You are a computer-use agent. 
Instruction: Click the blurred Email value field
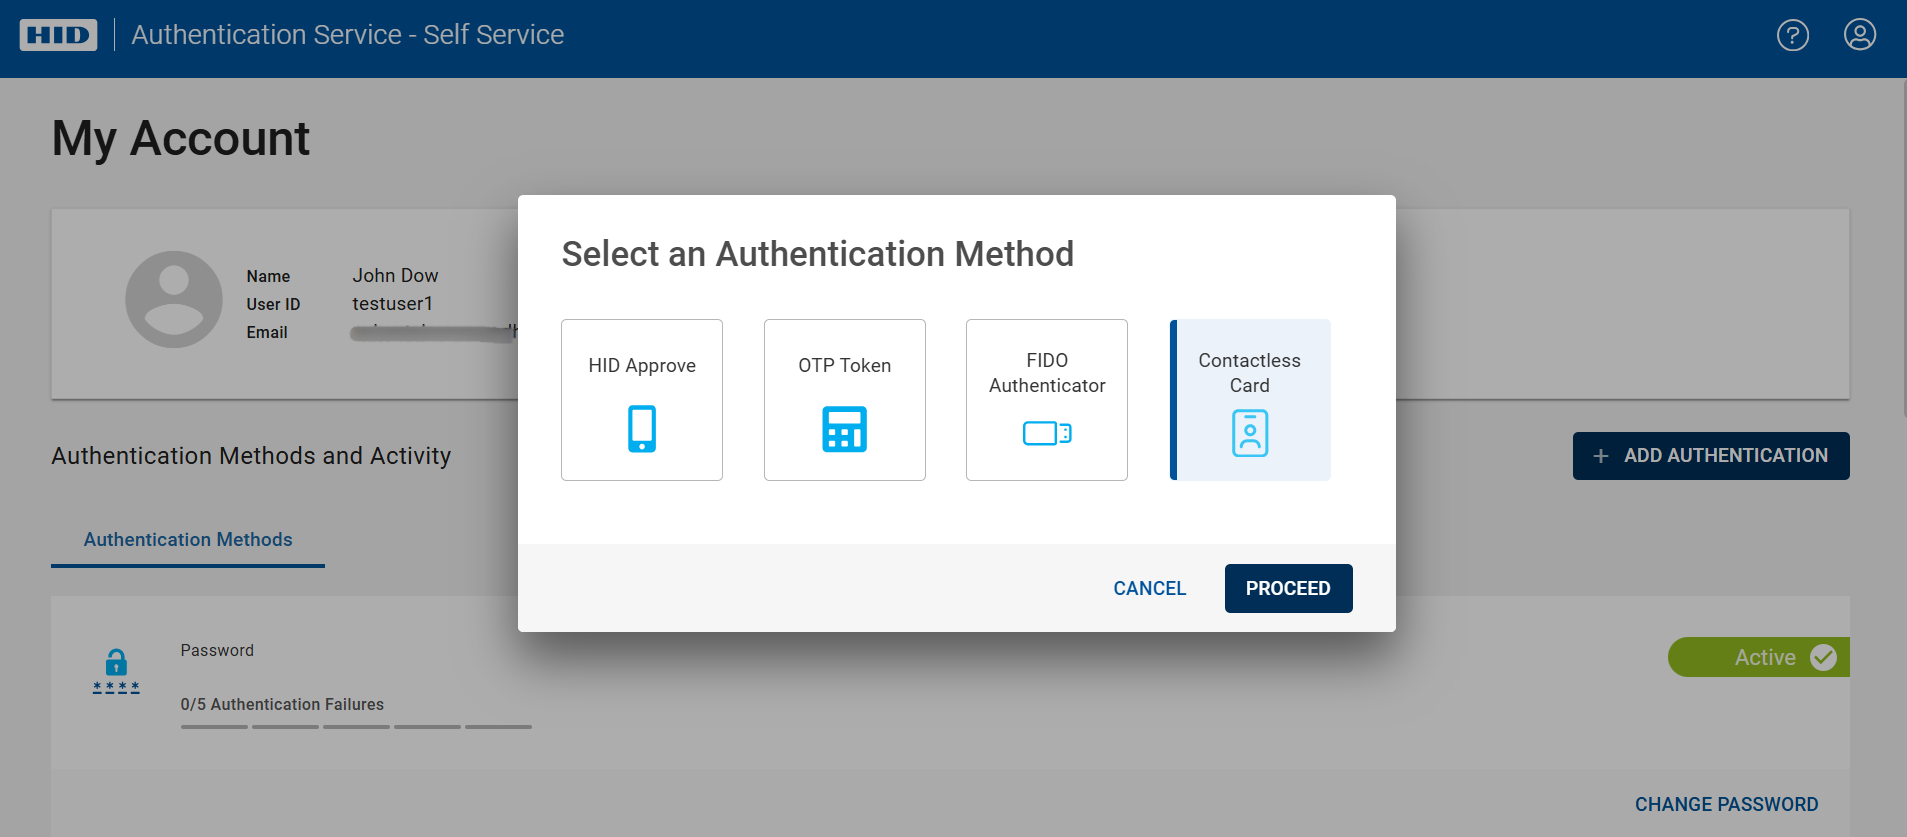pyautogui.click(x=434, y=332)
